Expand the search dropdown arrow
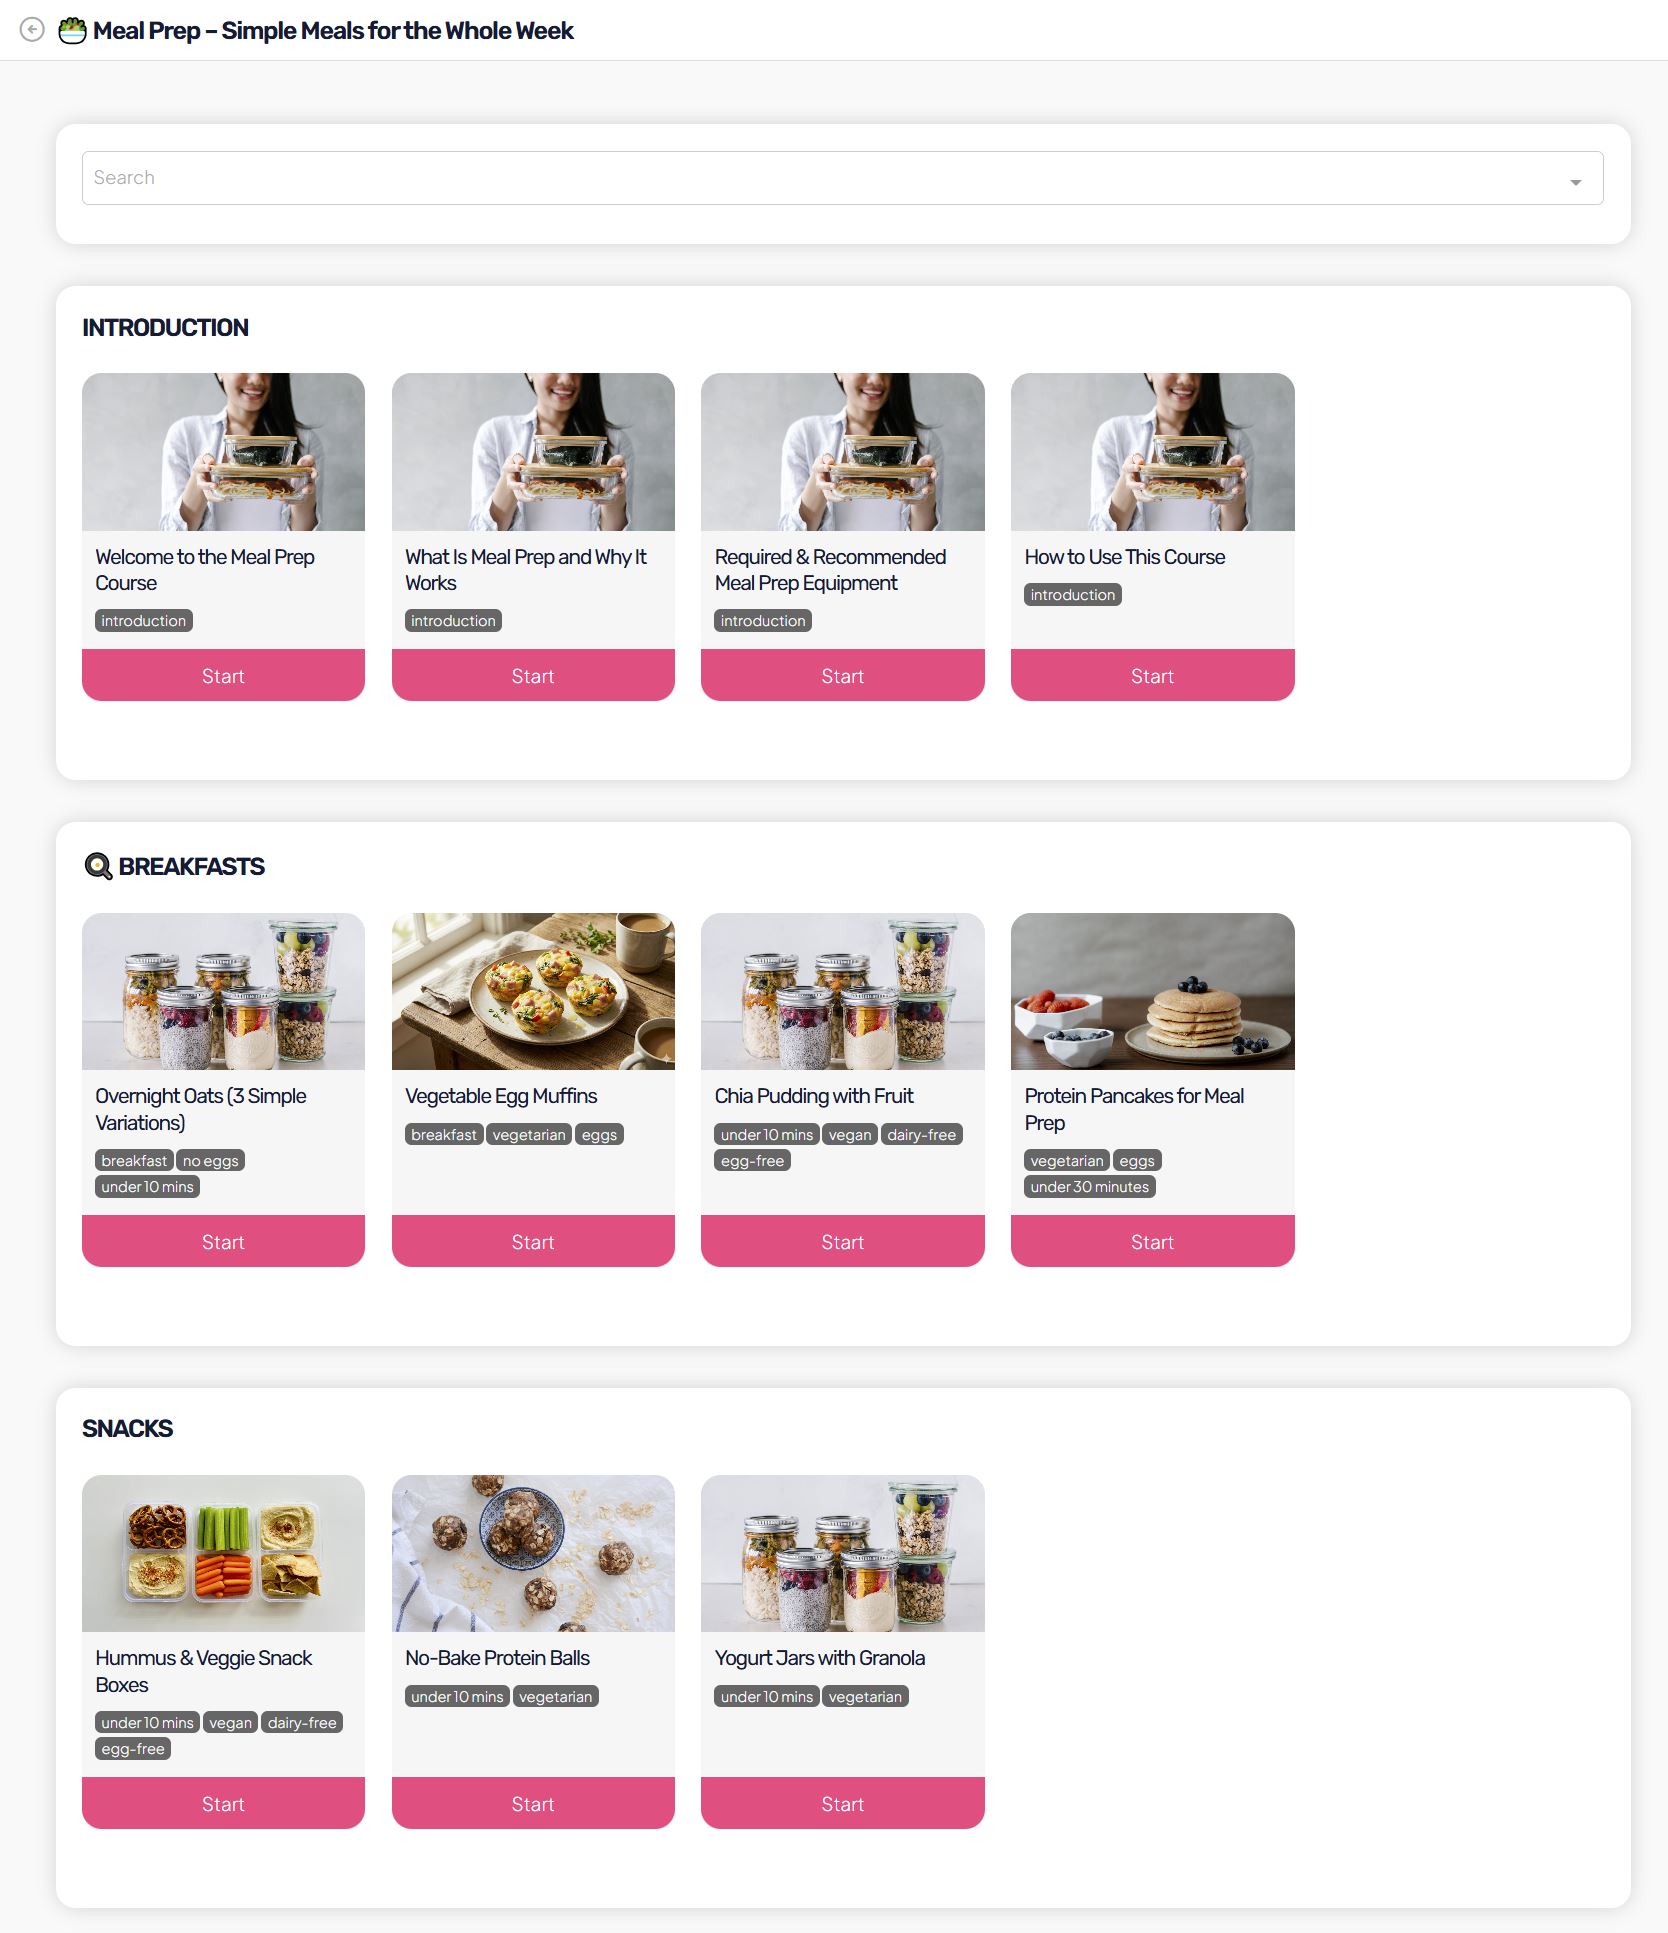The height and width of the screenshot is (1933, 1668). click(1575, 182)
